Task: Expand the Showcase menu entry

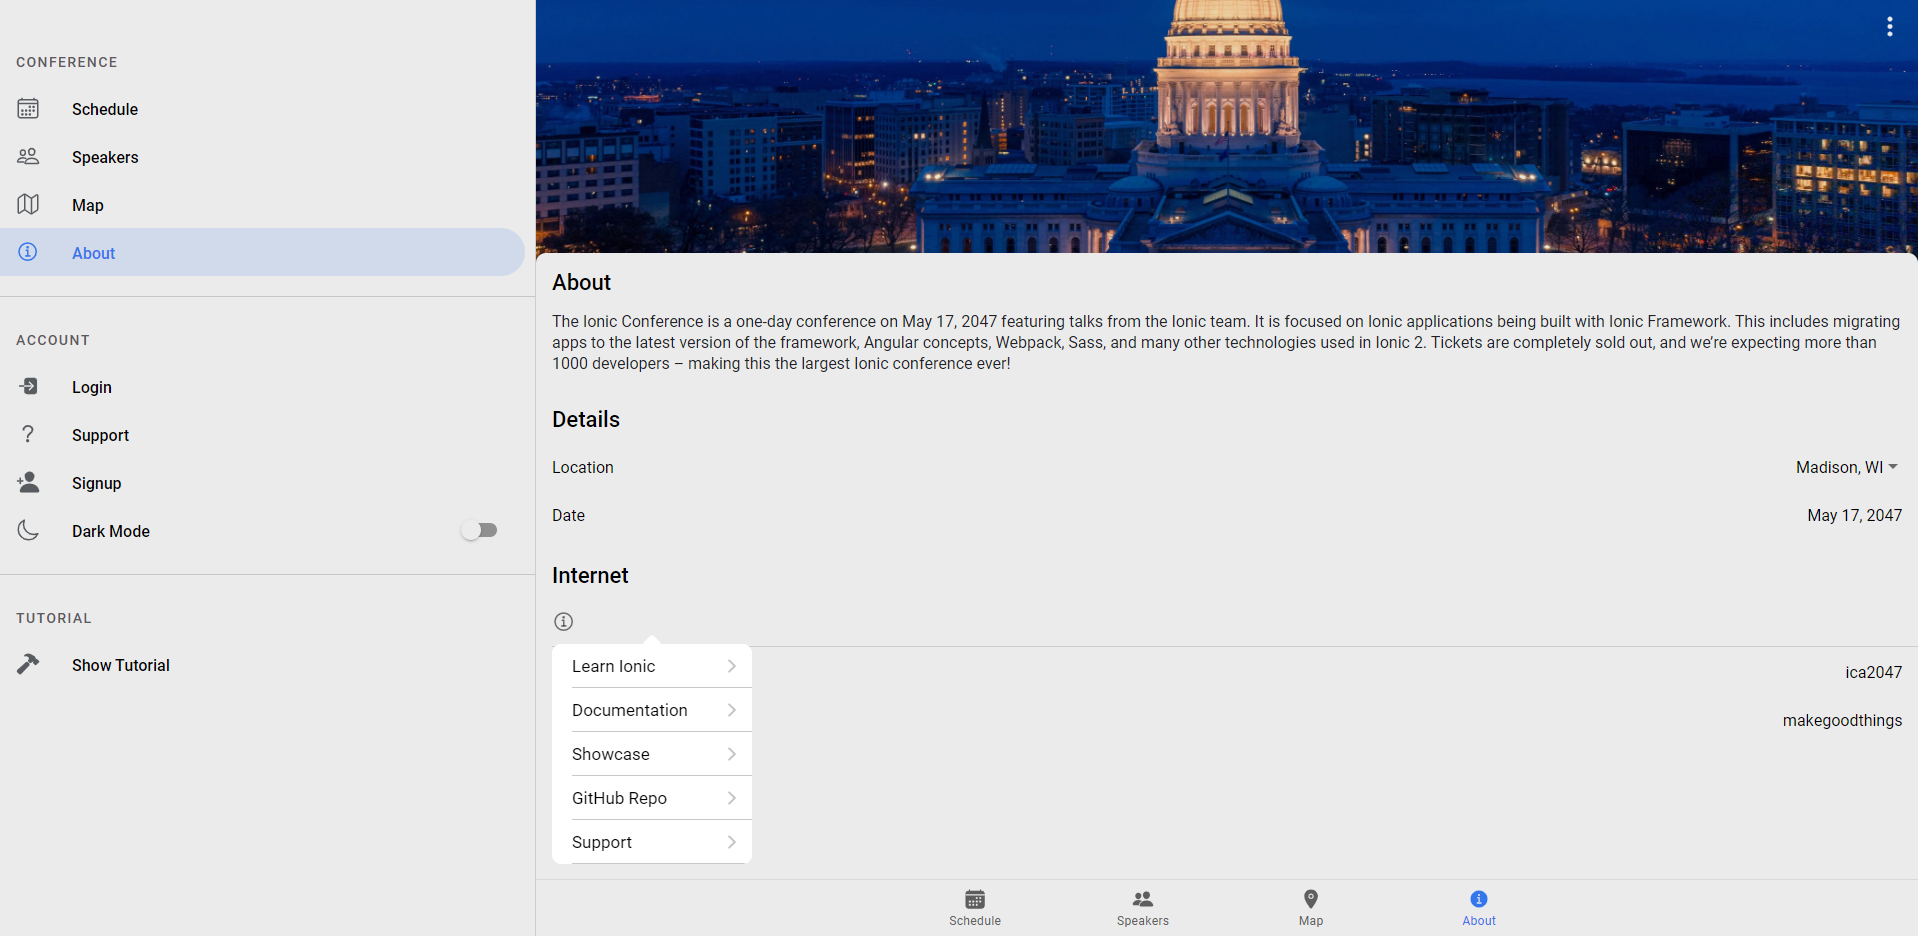Action: coord(651,753)
